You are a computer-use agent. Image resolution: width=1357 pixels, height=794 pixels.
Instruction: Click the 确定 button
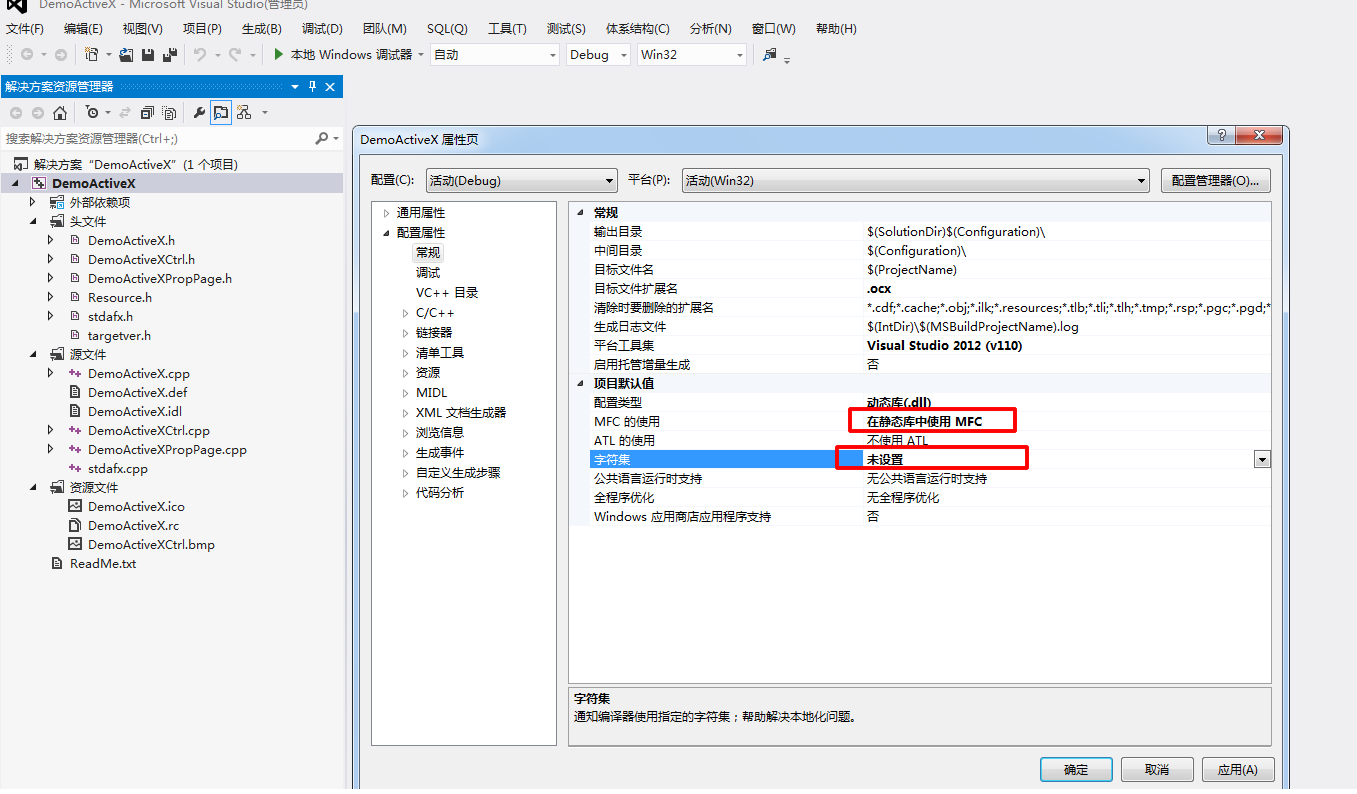click(x=1076, y=769)
